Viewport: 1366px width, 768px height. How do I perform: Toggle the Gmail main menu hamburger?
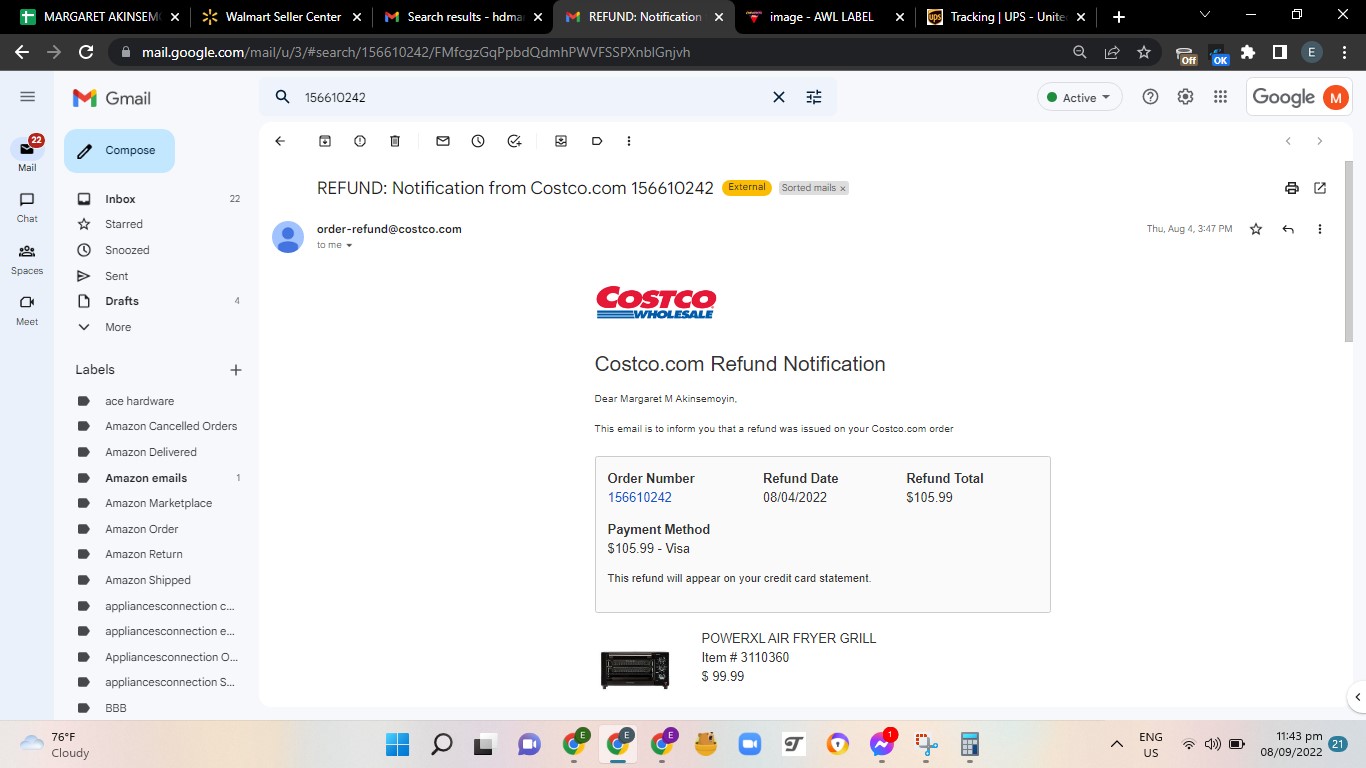pyautogui.click(x=27, y=97)
